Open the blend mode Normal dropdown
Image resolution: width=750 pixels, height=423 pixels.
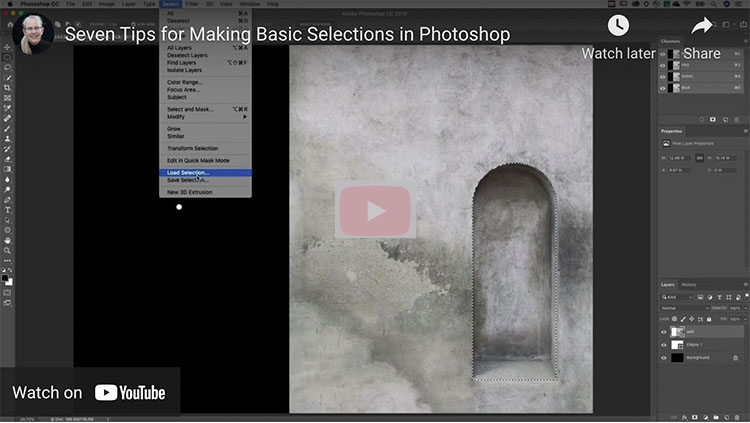click(684, 309)
